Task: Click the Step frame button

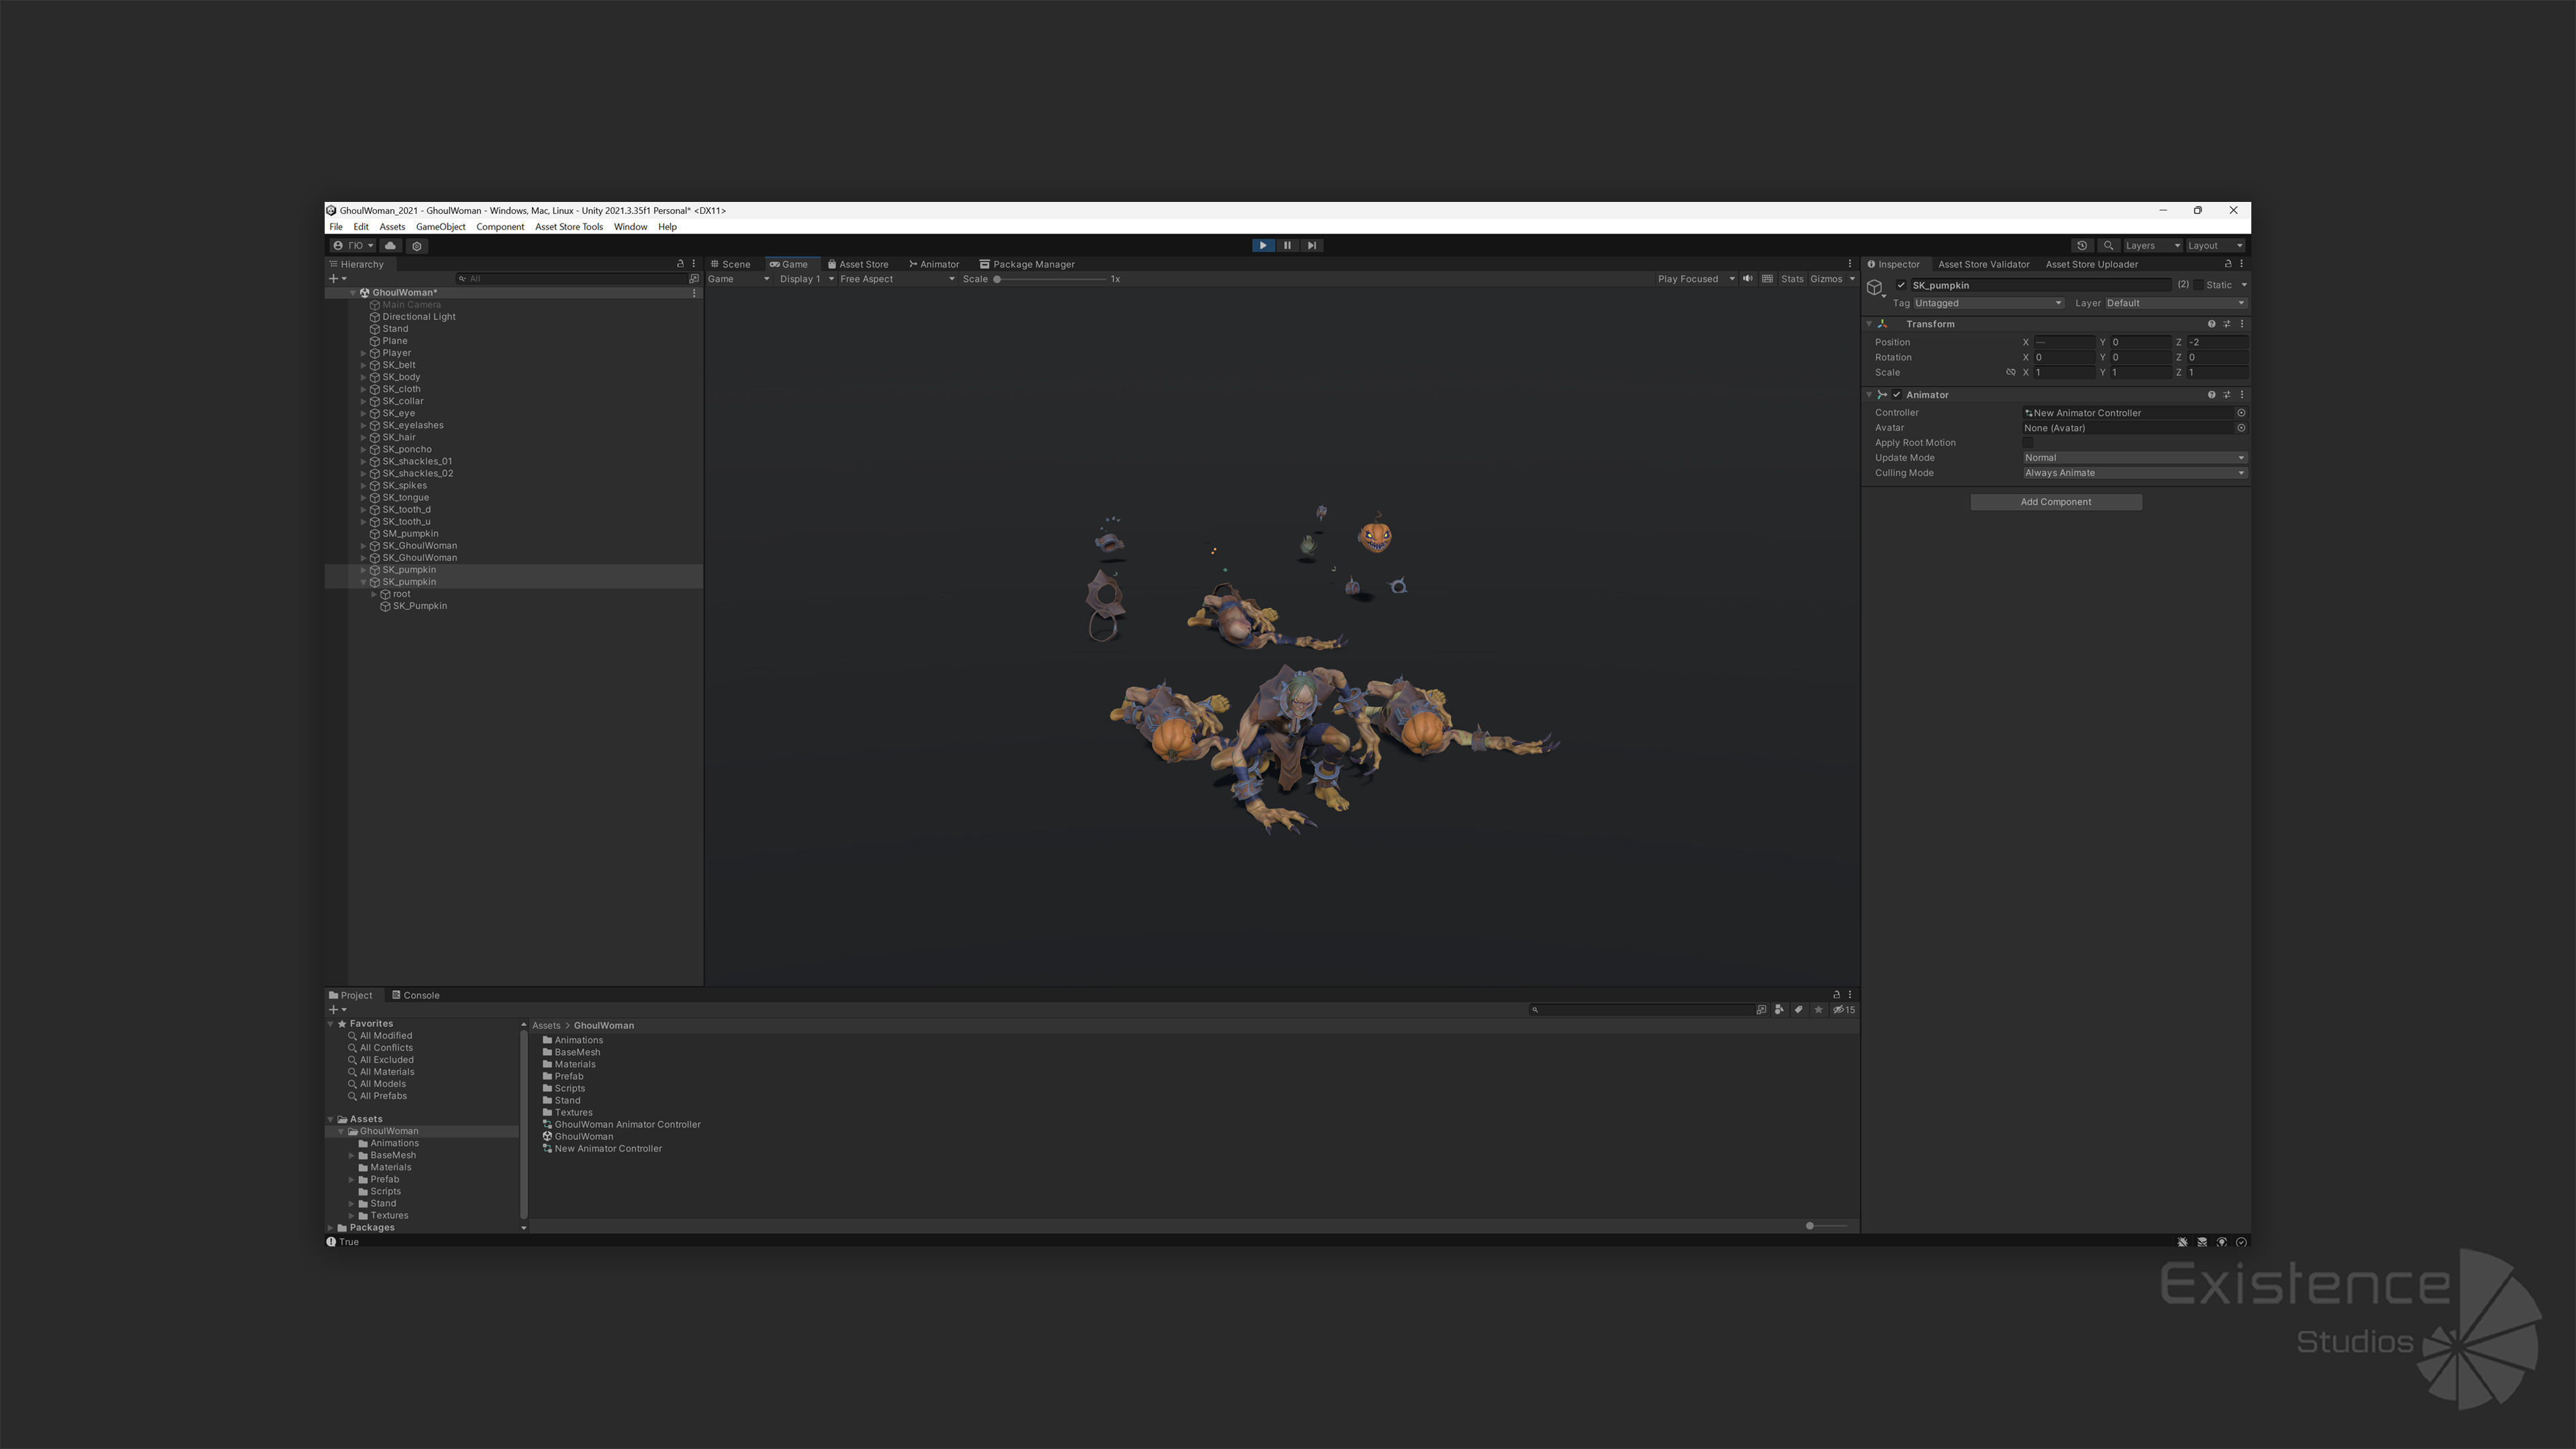Action: coord(1311,245)
